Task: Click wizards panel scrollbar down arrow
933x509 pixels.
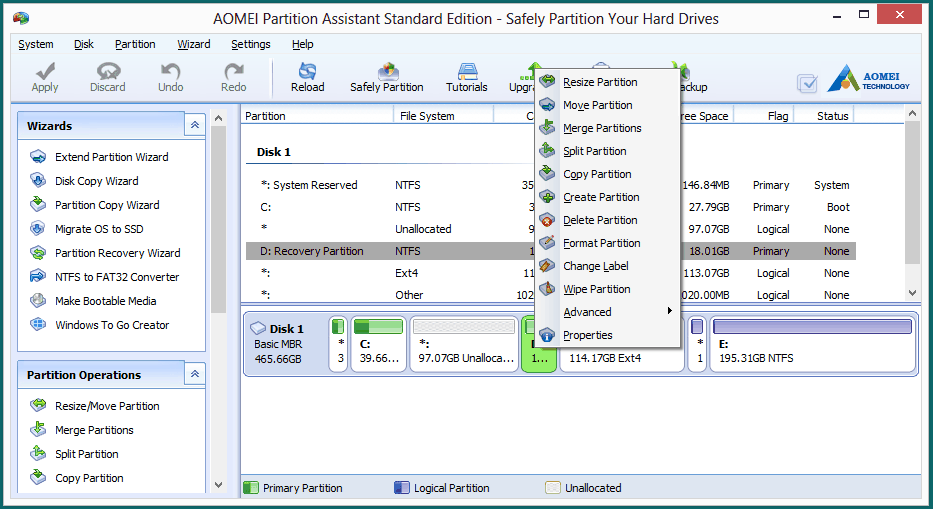Action: coord(218,485)
